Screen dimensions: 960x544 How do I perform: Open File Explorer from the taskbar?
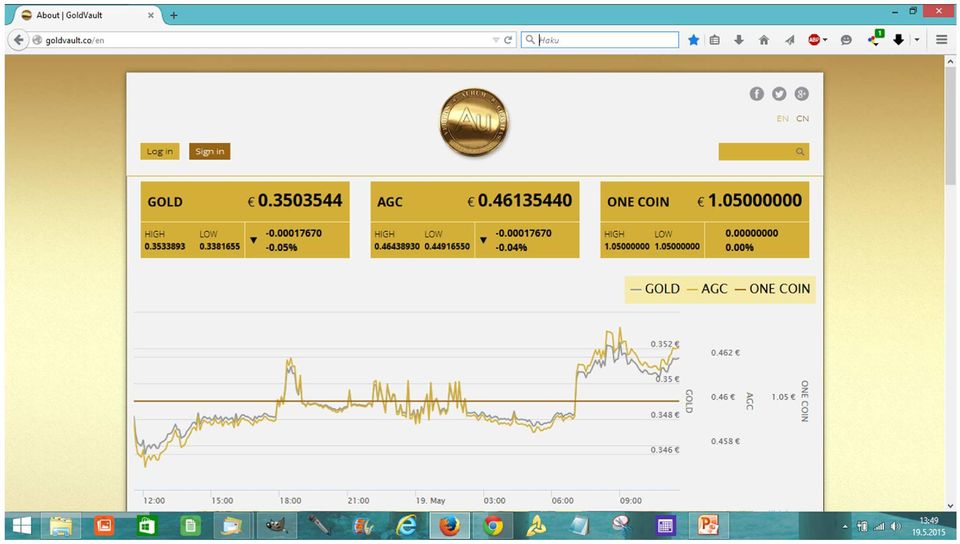pyautogui.click(x=61, y=526)
